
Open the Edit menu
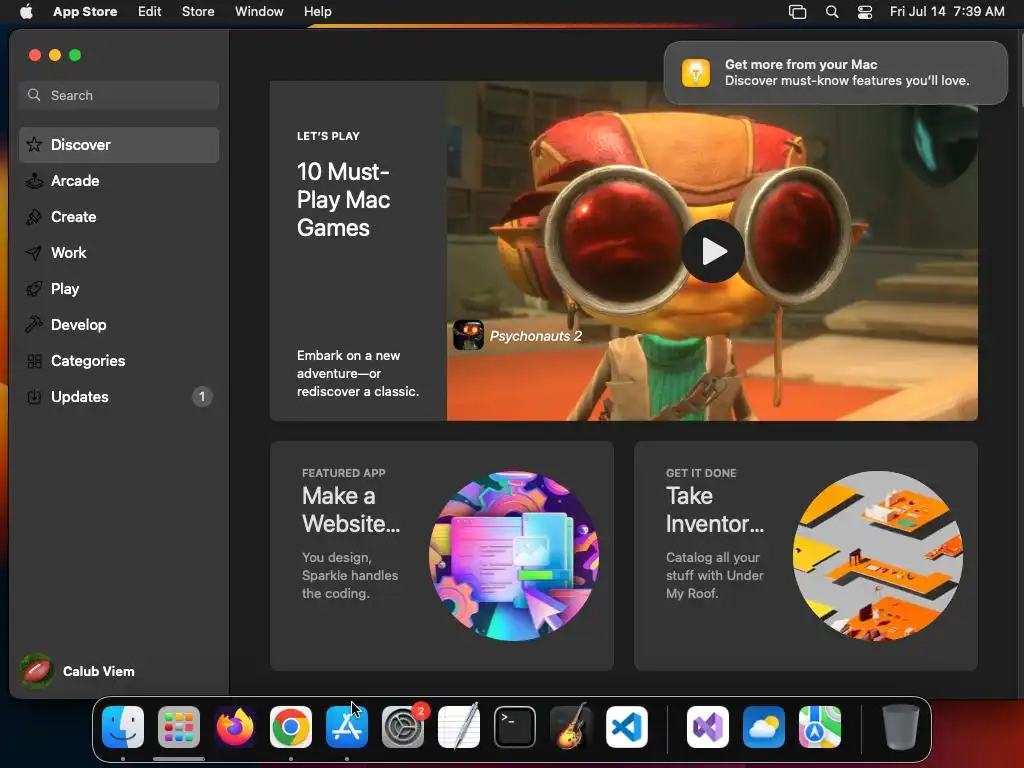point(150,11)
